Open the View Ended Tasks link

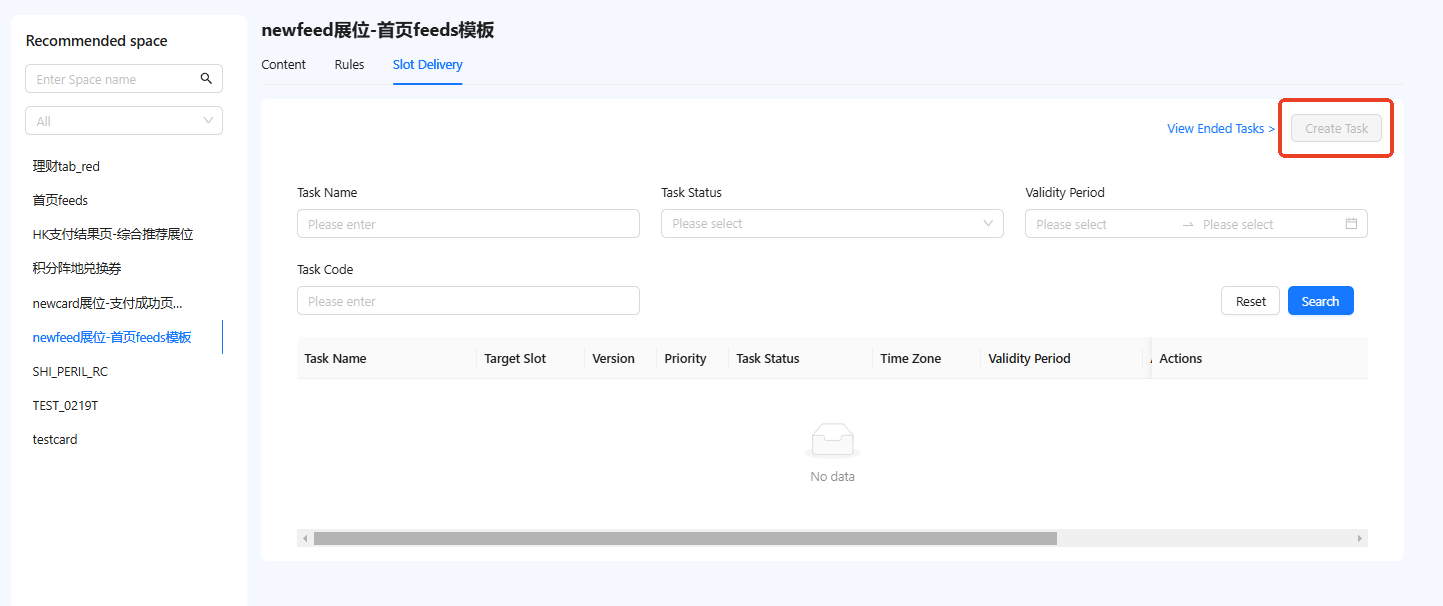tap(1220, 129)
